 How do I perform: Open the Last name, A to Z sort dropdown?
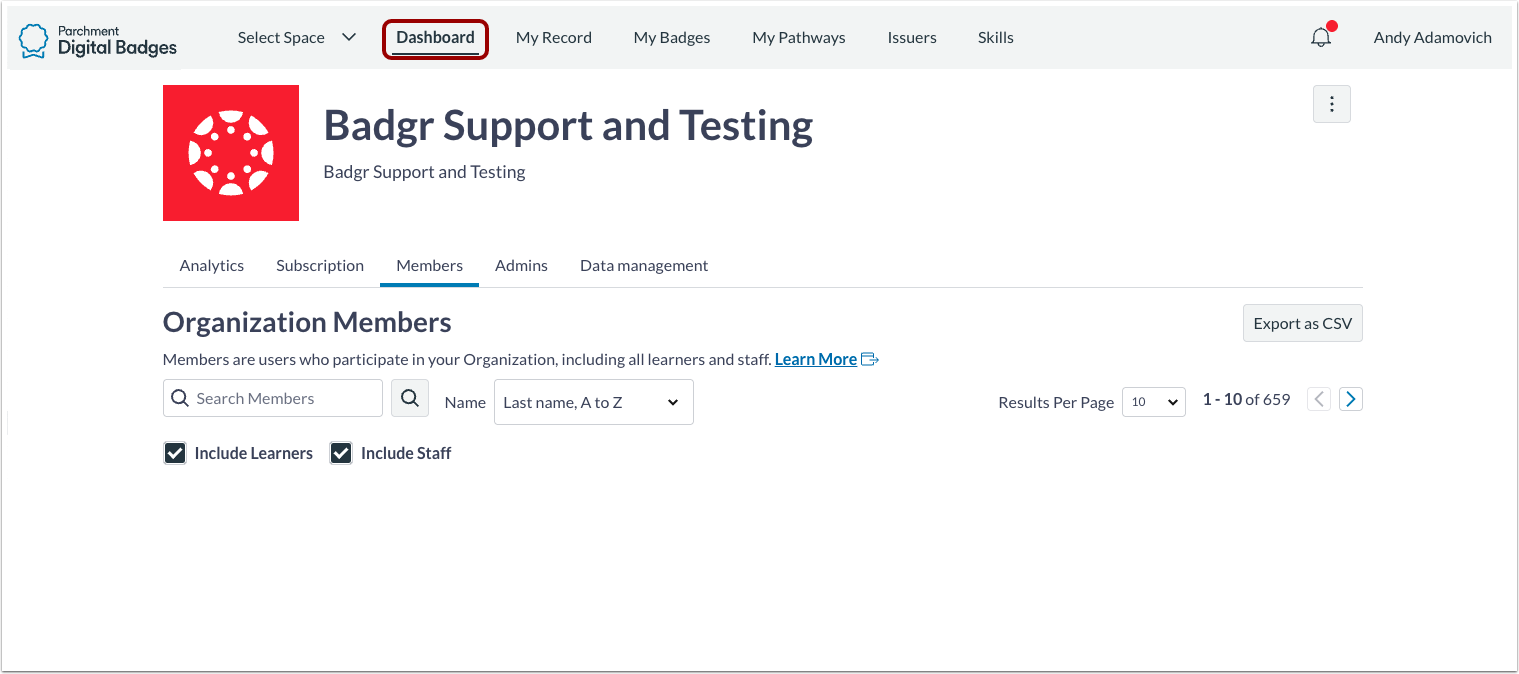(x=593, y=402)
